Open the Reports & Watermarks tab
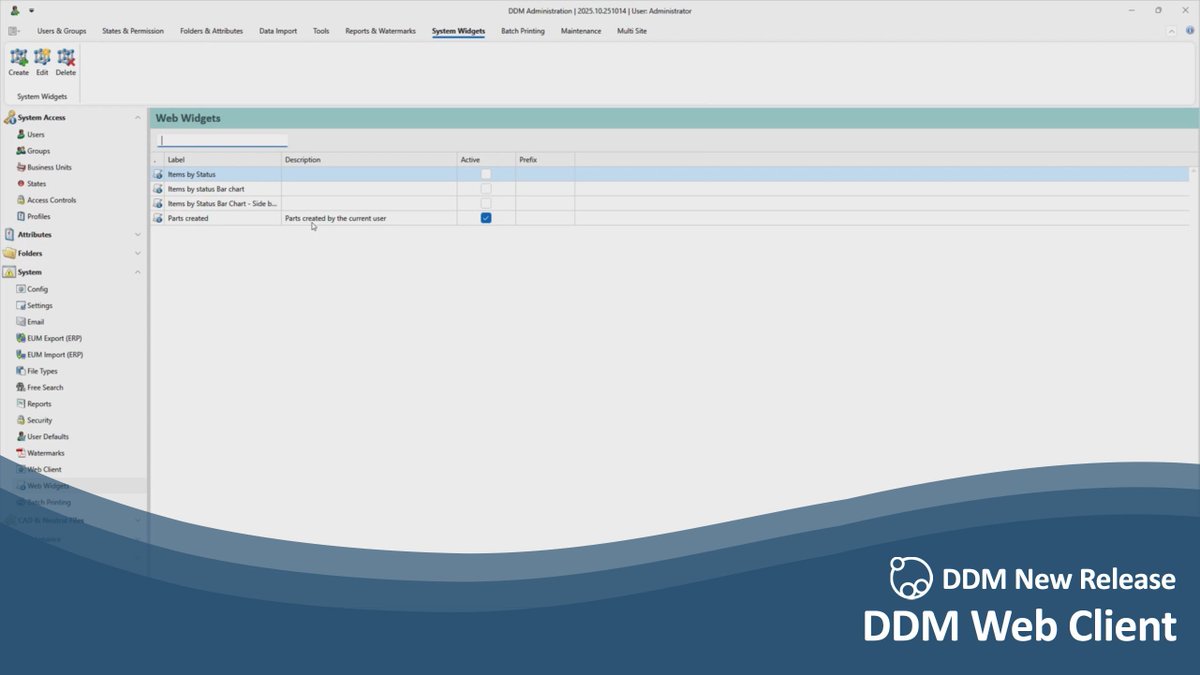 [380, 31]
